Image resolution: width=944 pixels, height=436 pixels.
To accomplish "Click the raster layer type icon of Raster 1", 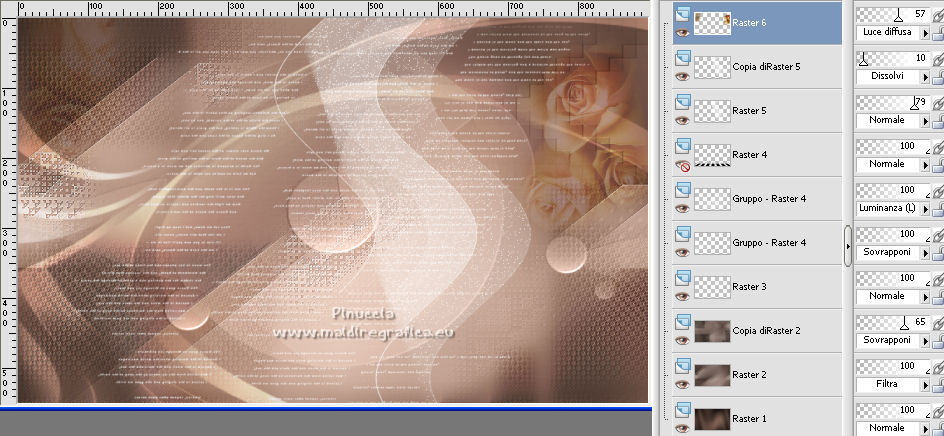I will tap(682, 410).
